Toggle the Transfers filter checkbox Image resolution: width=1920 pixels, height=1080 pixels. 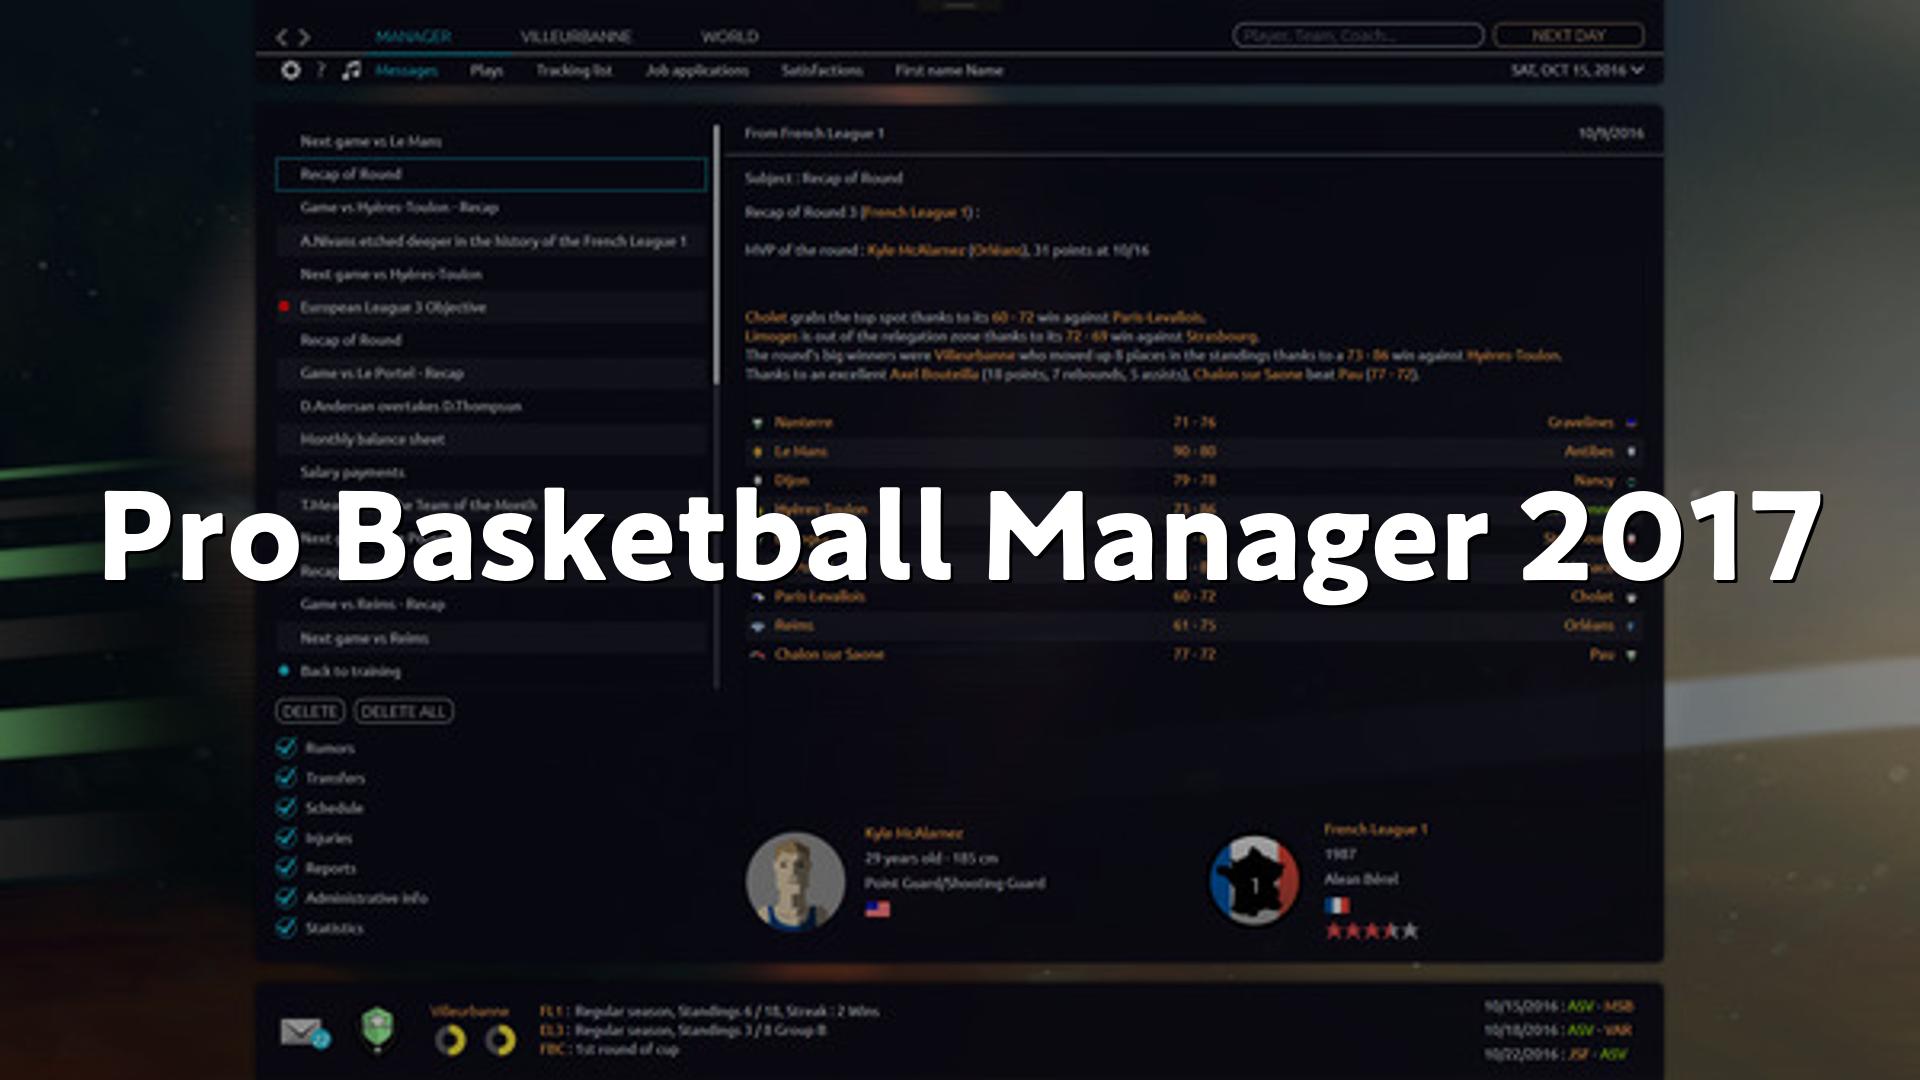[286, 777]
